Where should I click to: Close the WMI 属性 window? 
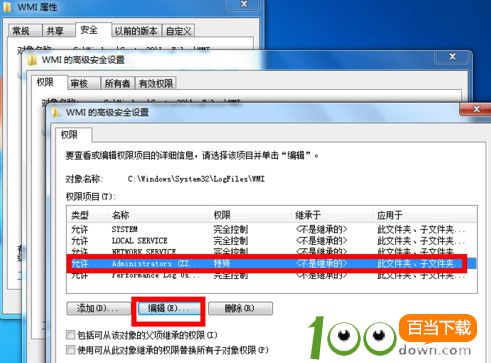point(244,4)
